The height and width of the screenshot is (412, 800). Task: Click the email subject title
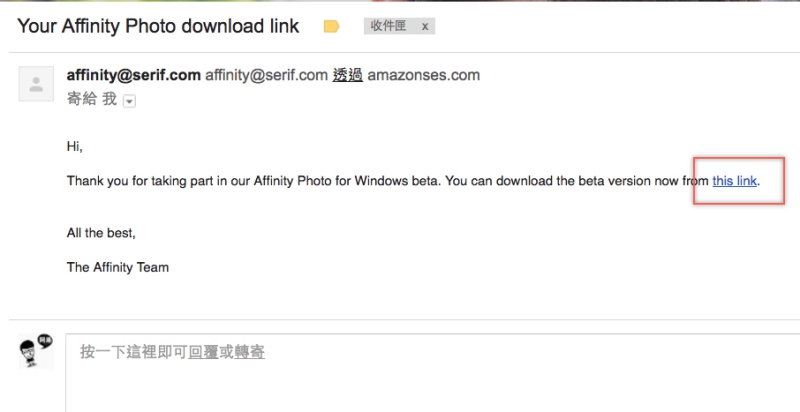pyautogui.click(x=158, y=26)
